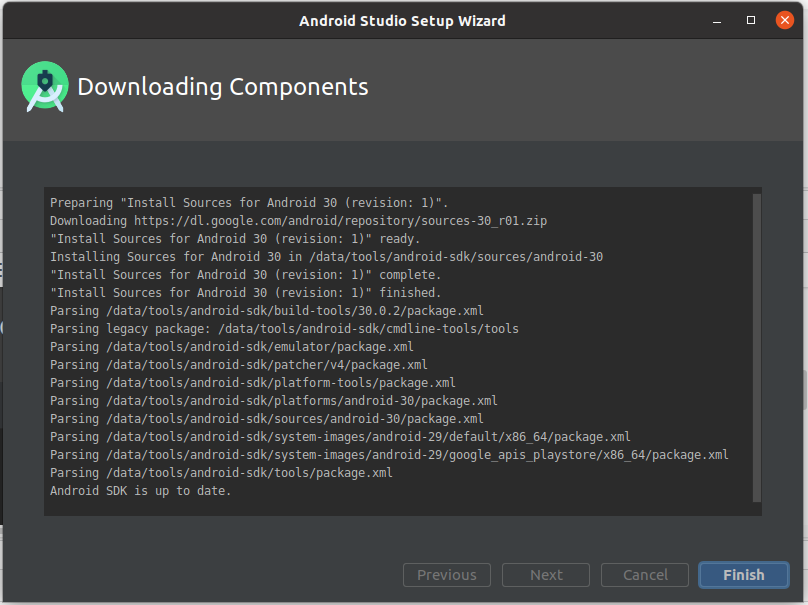This screenshot has width=808, height=605.
Task: Click the Finish button
Action: pos(744,575)
